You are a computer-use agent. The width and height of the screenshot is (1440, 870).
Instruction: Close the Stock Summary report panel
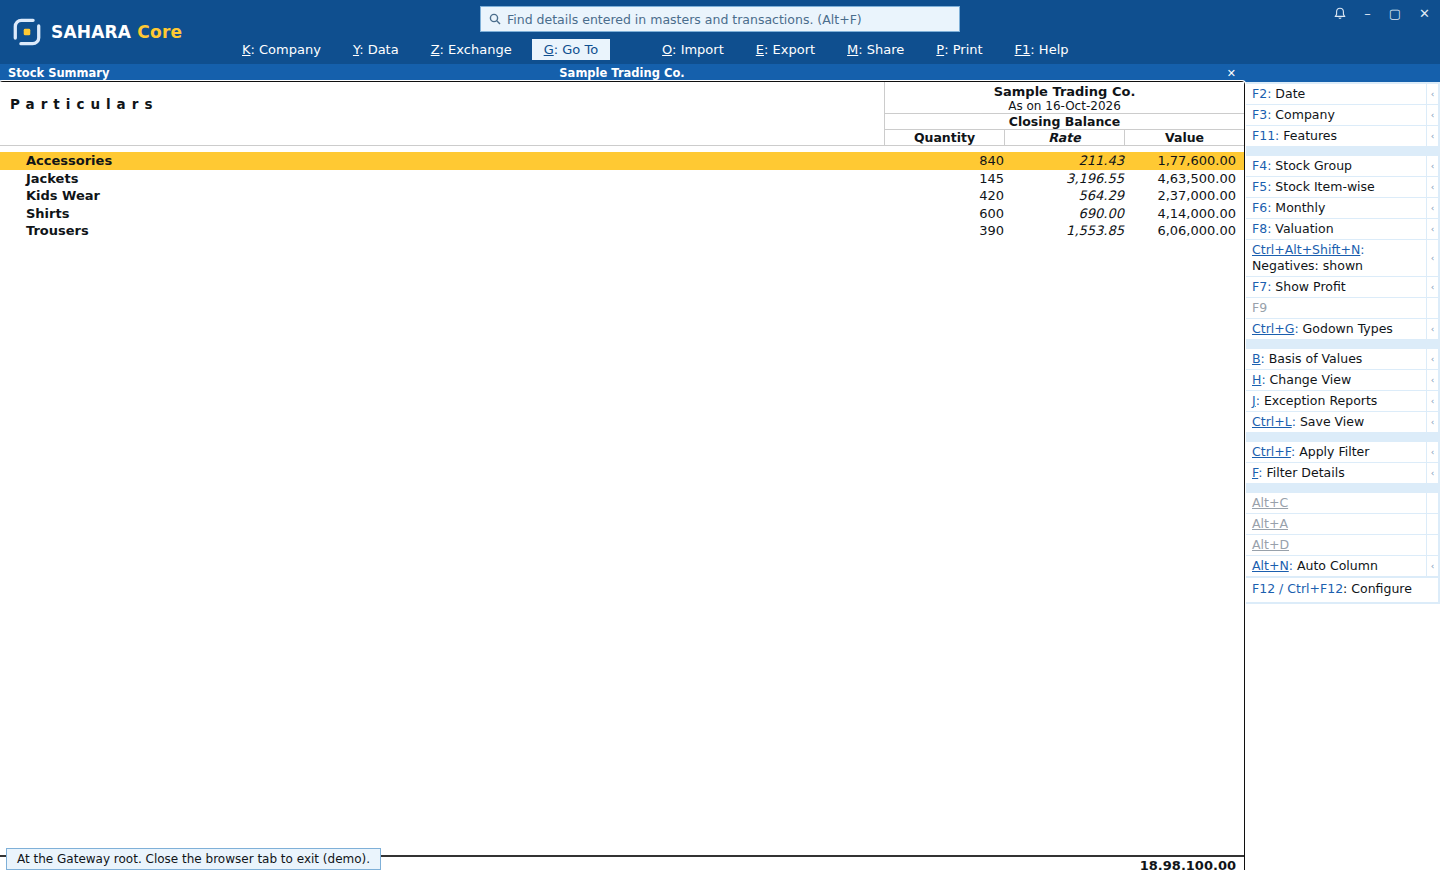point(1231,73)
